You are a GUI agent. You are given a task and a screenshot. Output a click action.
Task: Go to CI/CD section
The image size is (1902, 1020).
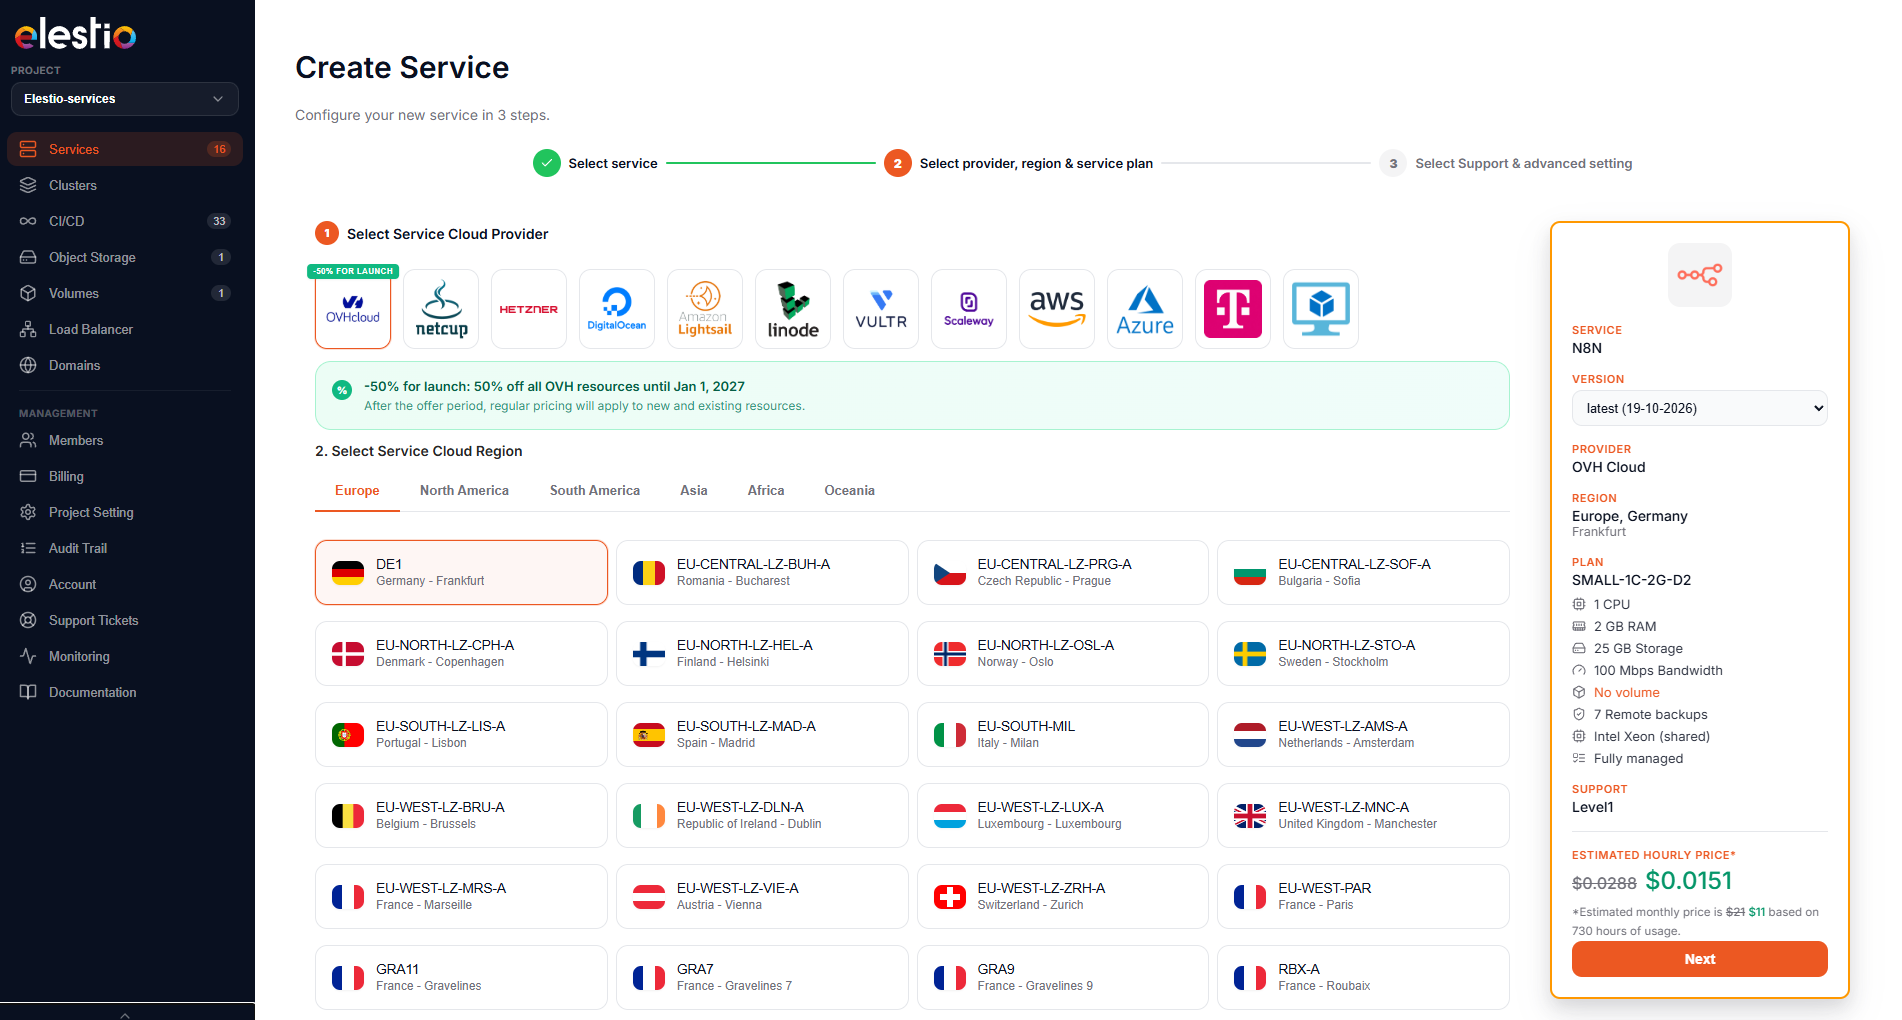(125, 221)
